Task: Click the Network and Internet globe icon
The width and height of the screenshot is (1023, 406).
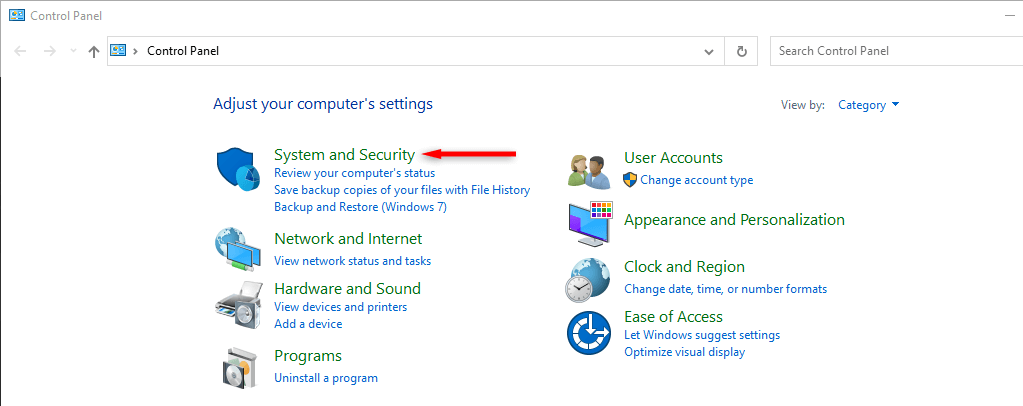Action: 238,250
